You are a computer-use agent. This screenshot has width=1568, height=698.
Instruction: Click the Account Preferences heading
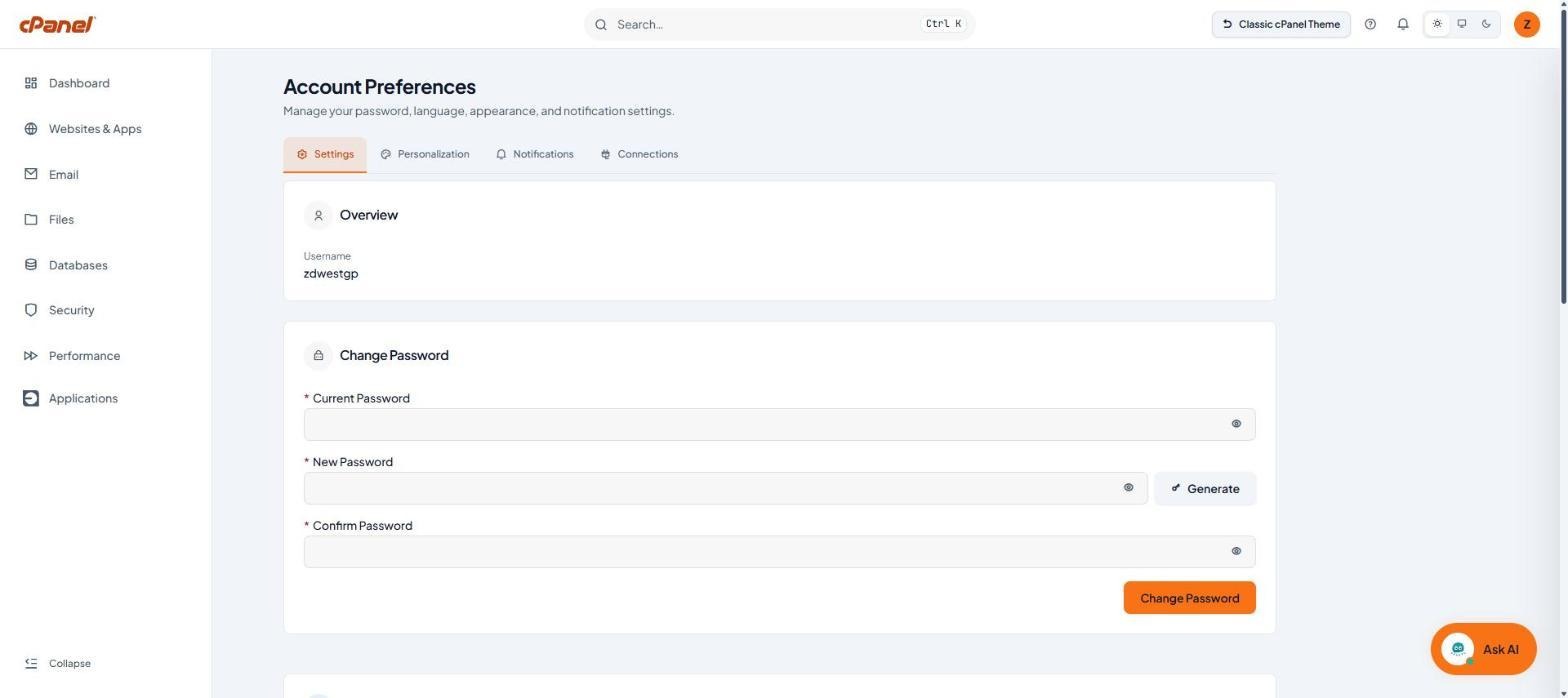[x=380, y=87]
